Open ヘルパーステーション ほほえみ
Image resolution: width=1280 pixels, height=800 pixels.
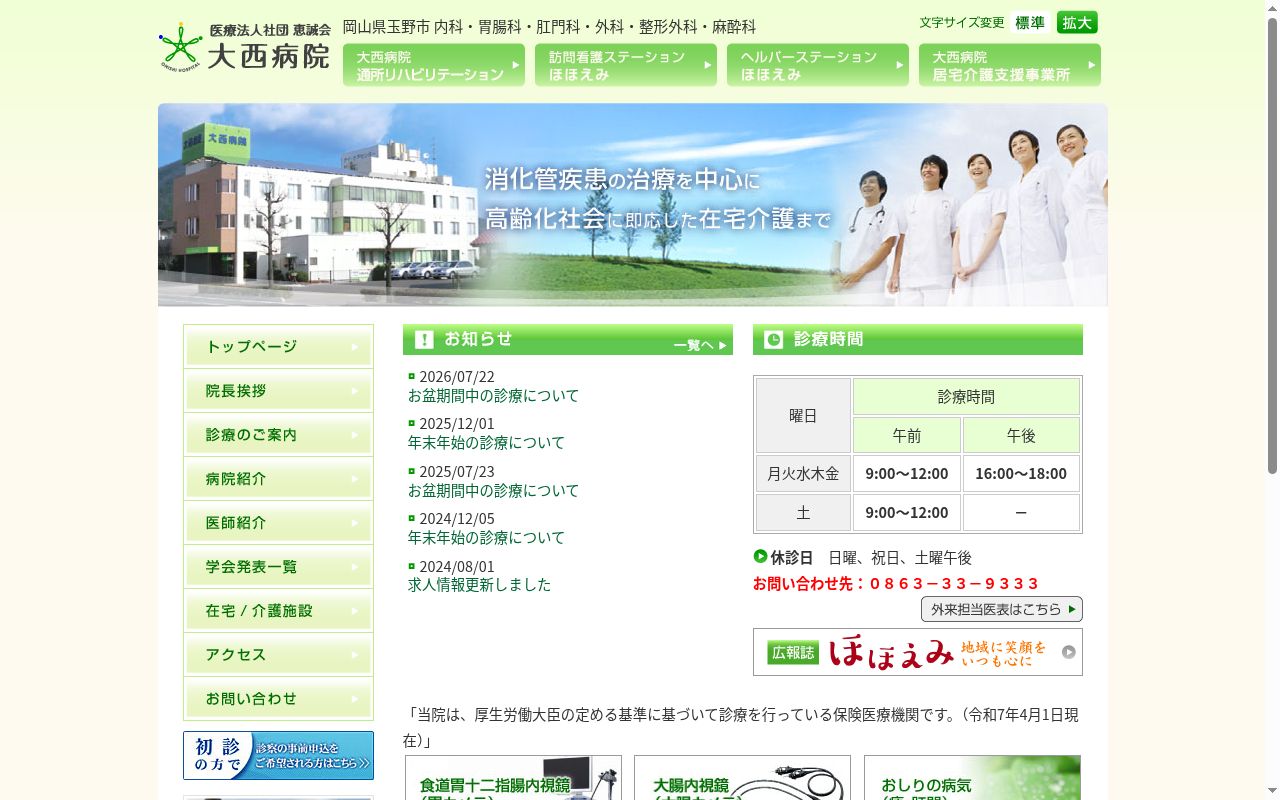click(818, 65)
